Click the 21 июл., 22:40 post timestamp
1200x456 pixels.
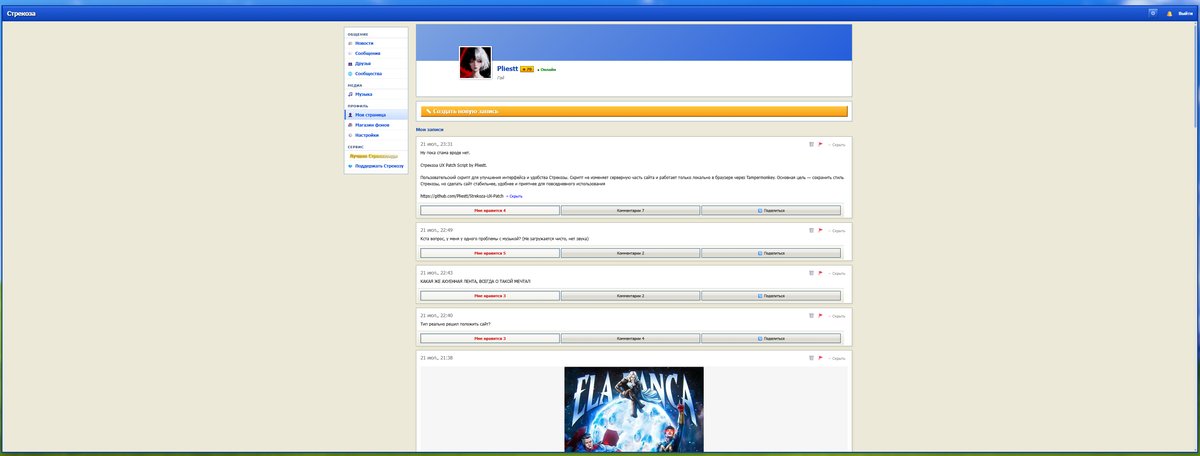pyautogui.click(x=436, y=315)
